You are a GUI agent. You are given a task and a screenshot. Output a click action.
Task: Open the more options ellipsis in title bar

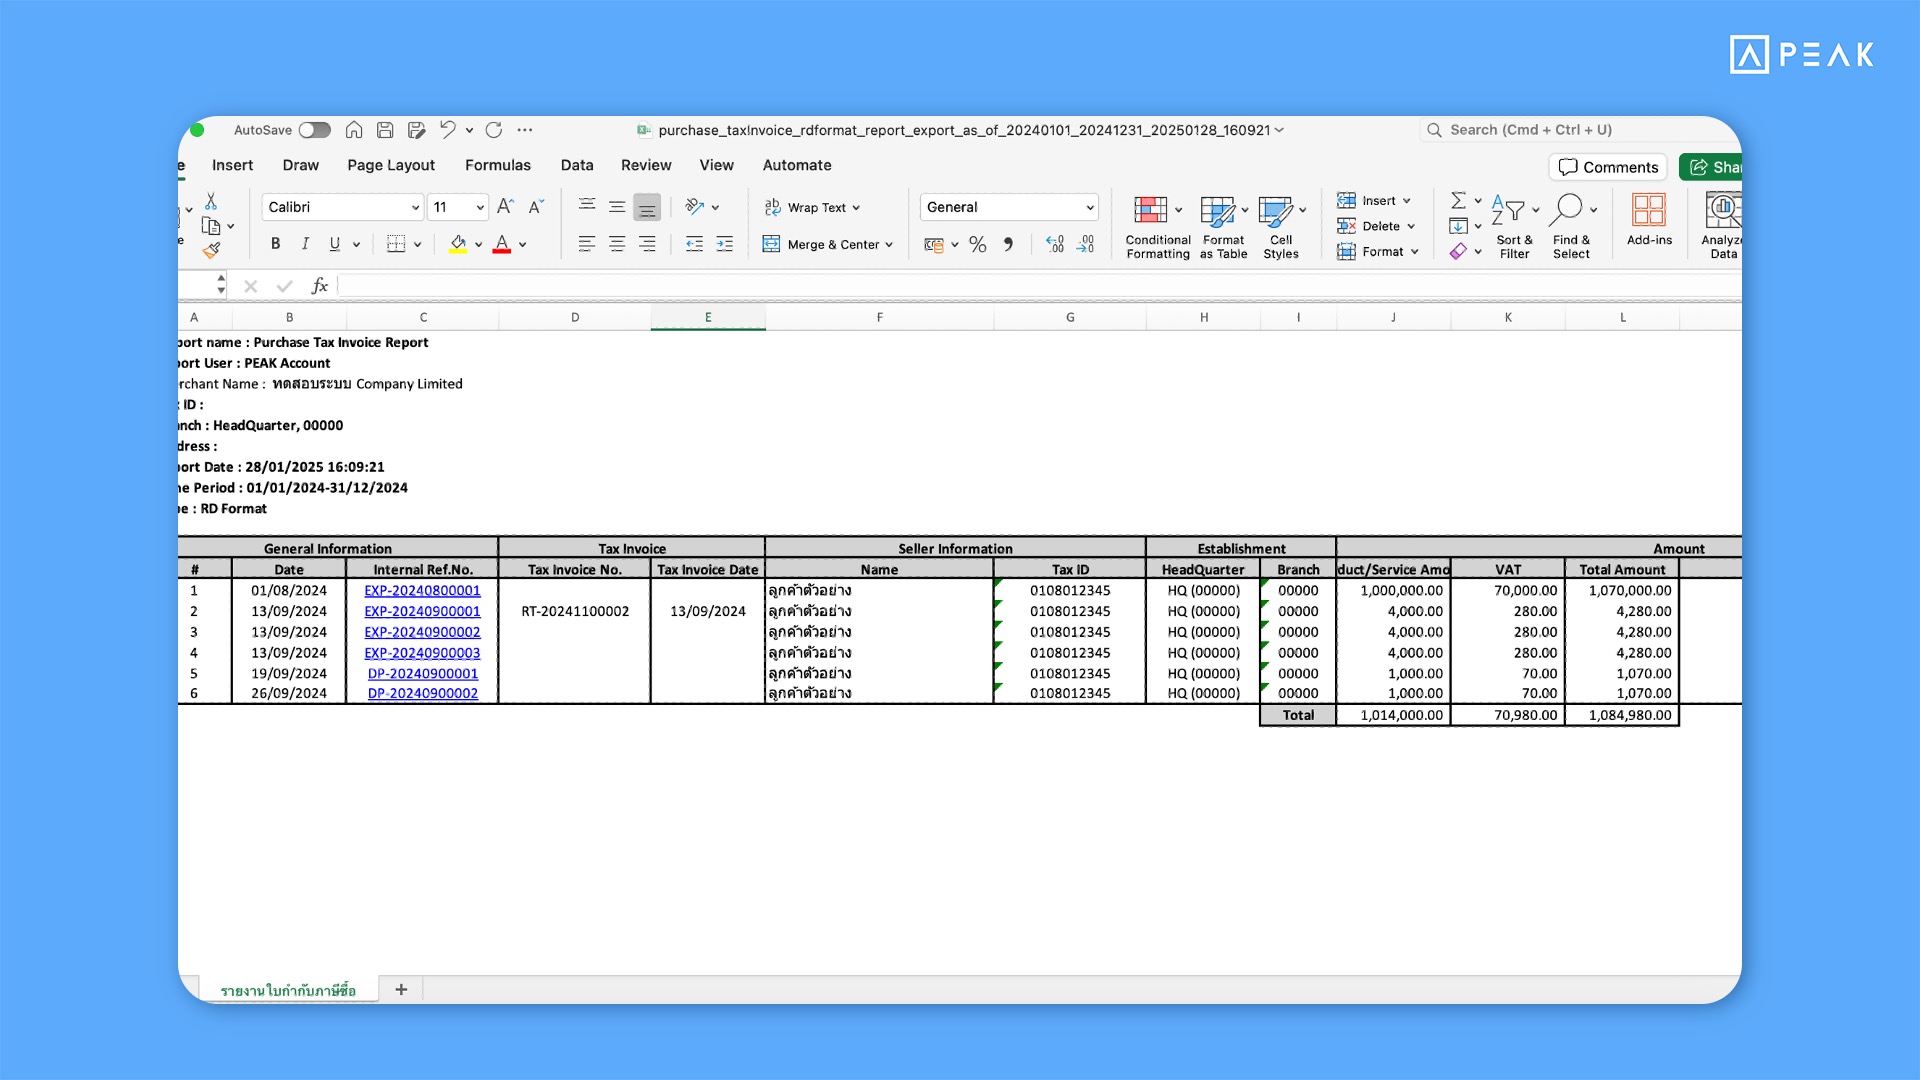[525, 130]
